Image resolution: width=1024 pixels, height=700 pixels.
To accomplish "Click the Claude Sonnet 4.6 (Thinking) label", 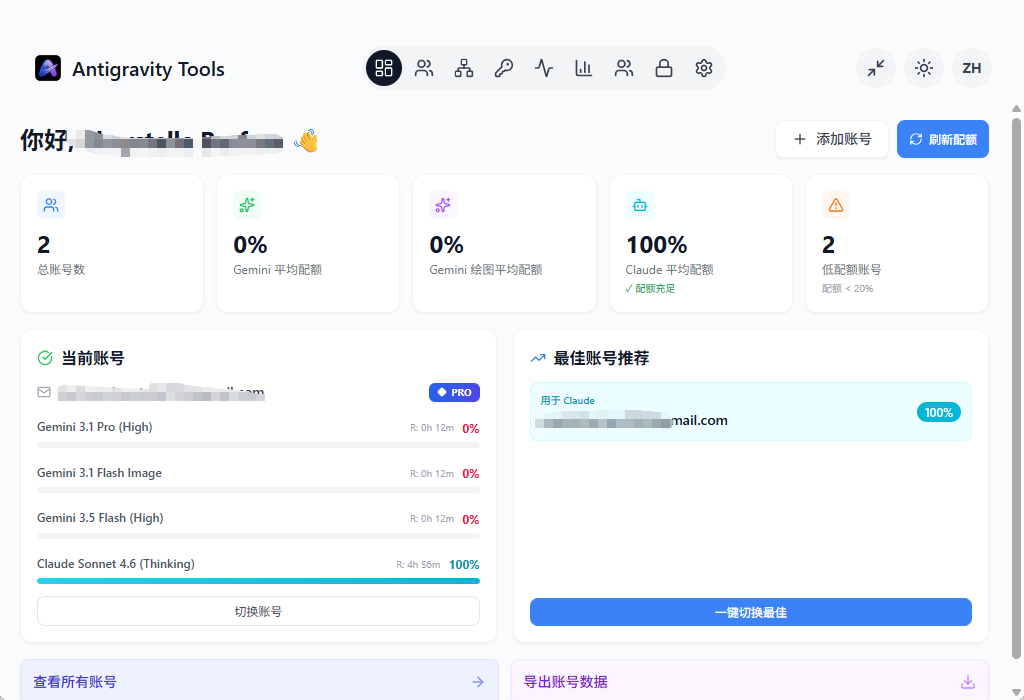I will pos(116,564).
